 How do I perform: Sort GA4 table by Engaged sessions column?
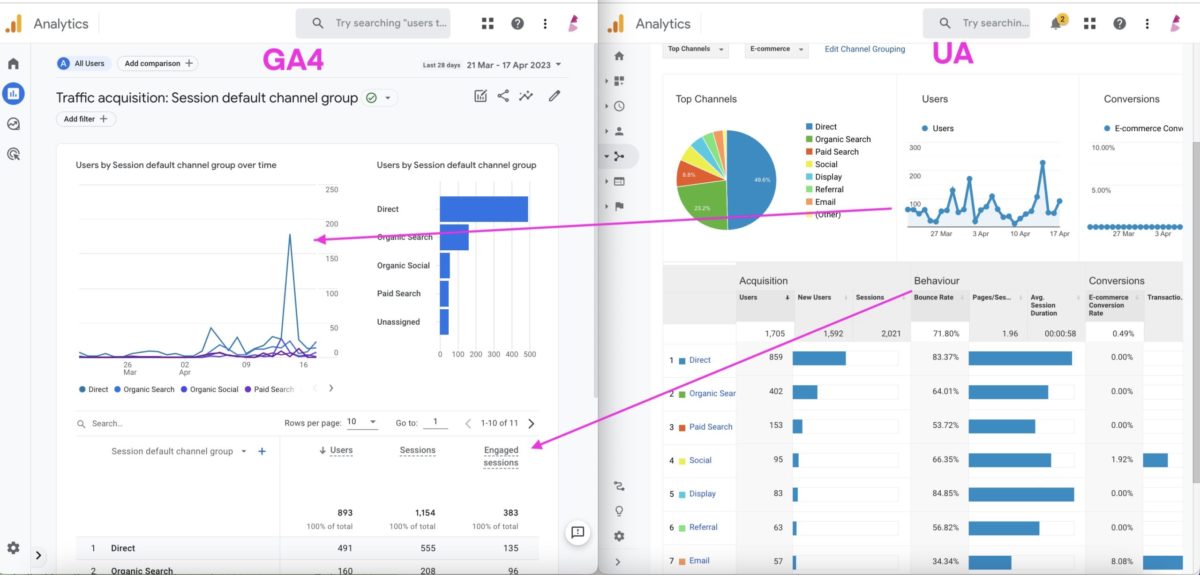coord(500,456)
